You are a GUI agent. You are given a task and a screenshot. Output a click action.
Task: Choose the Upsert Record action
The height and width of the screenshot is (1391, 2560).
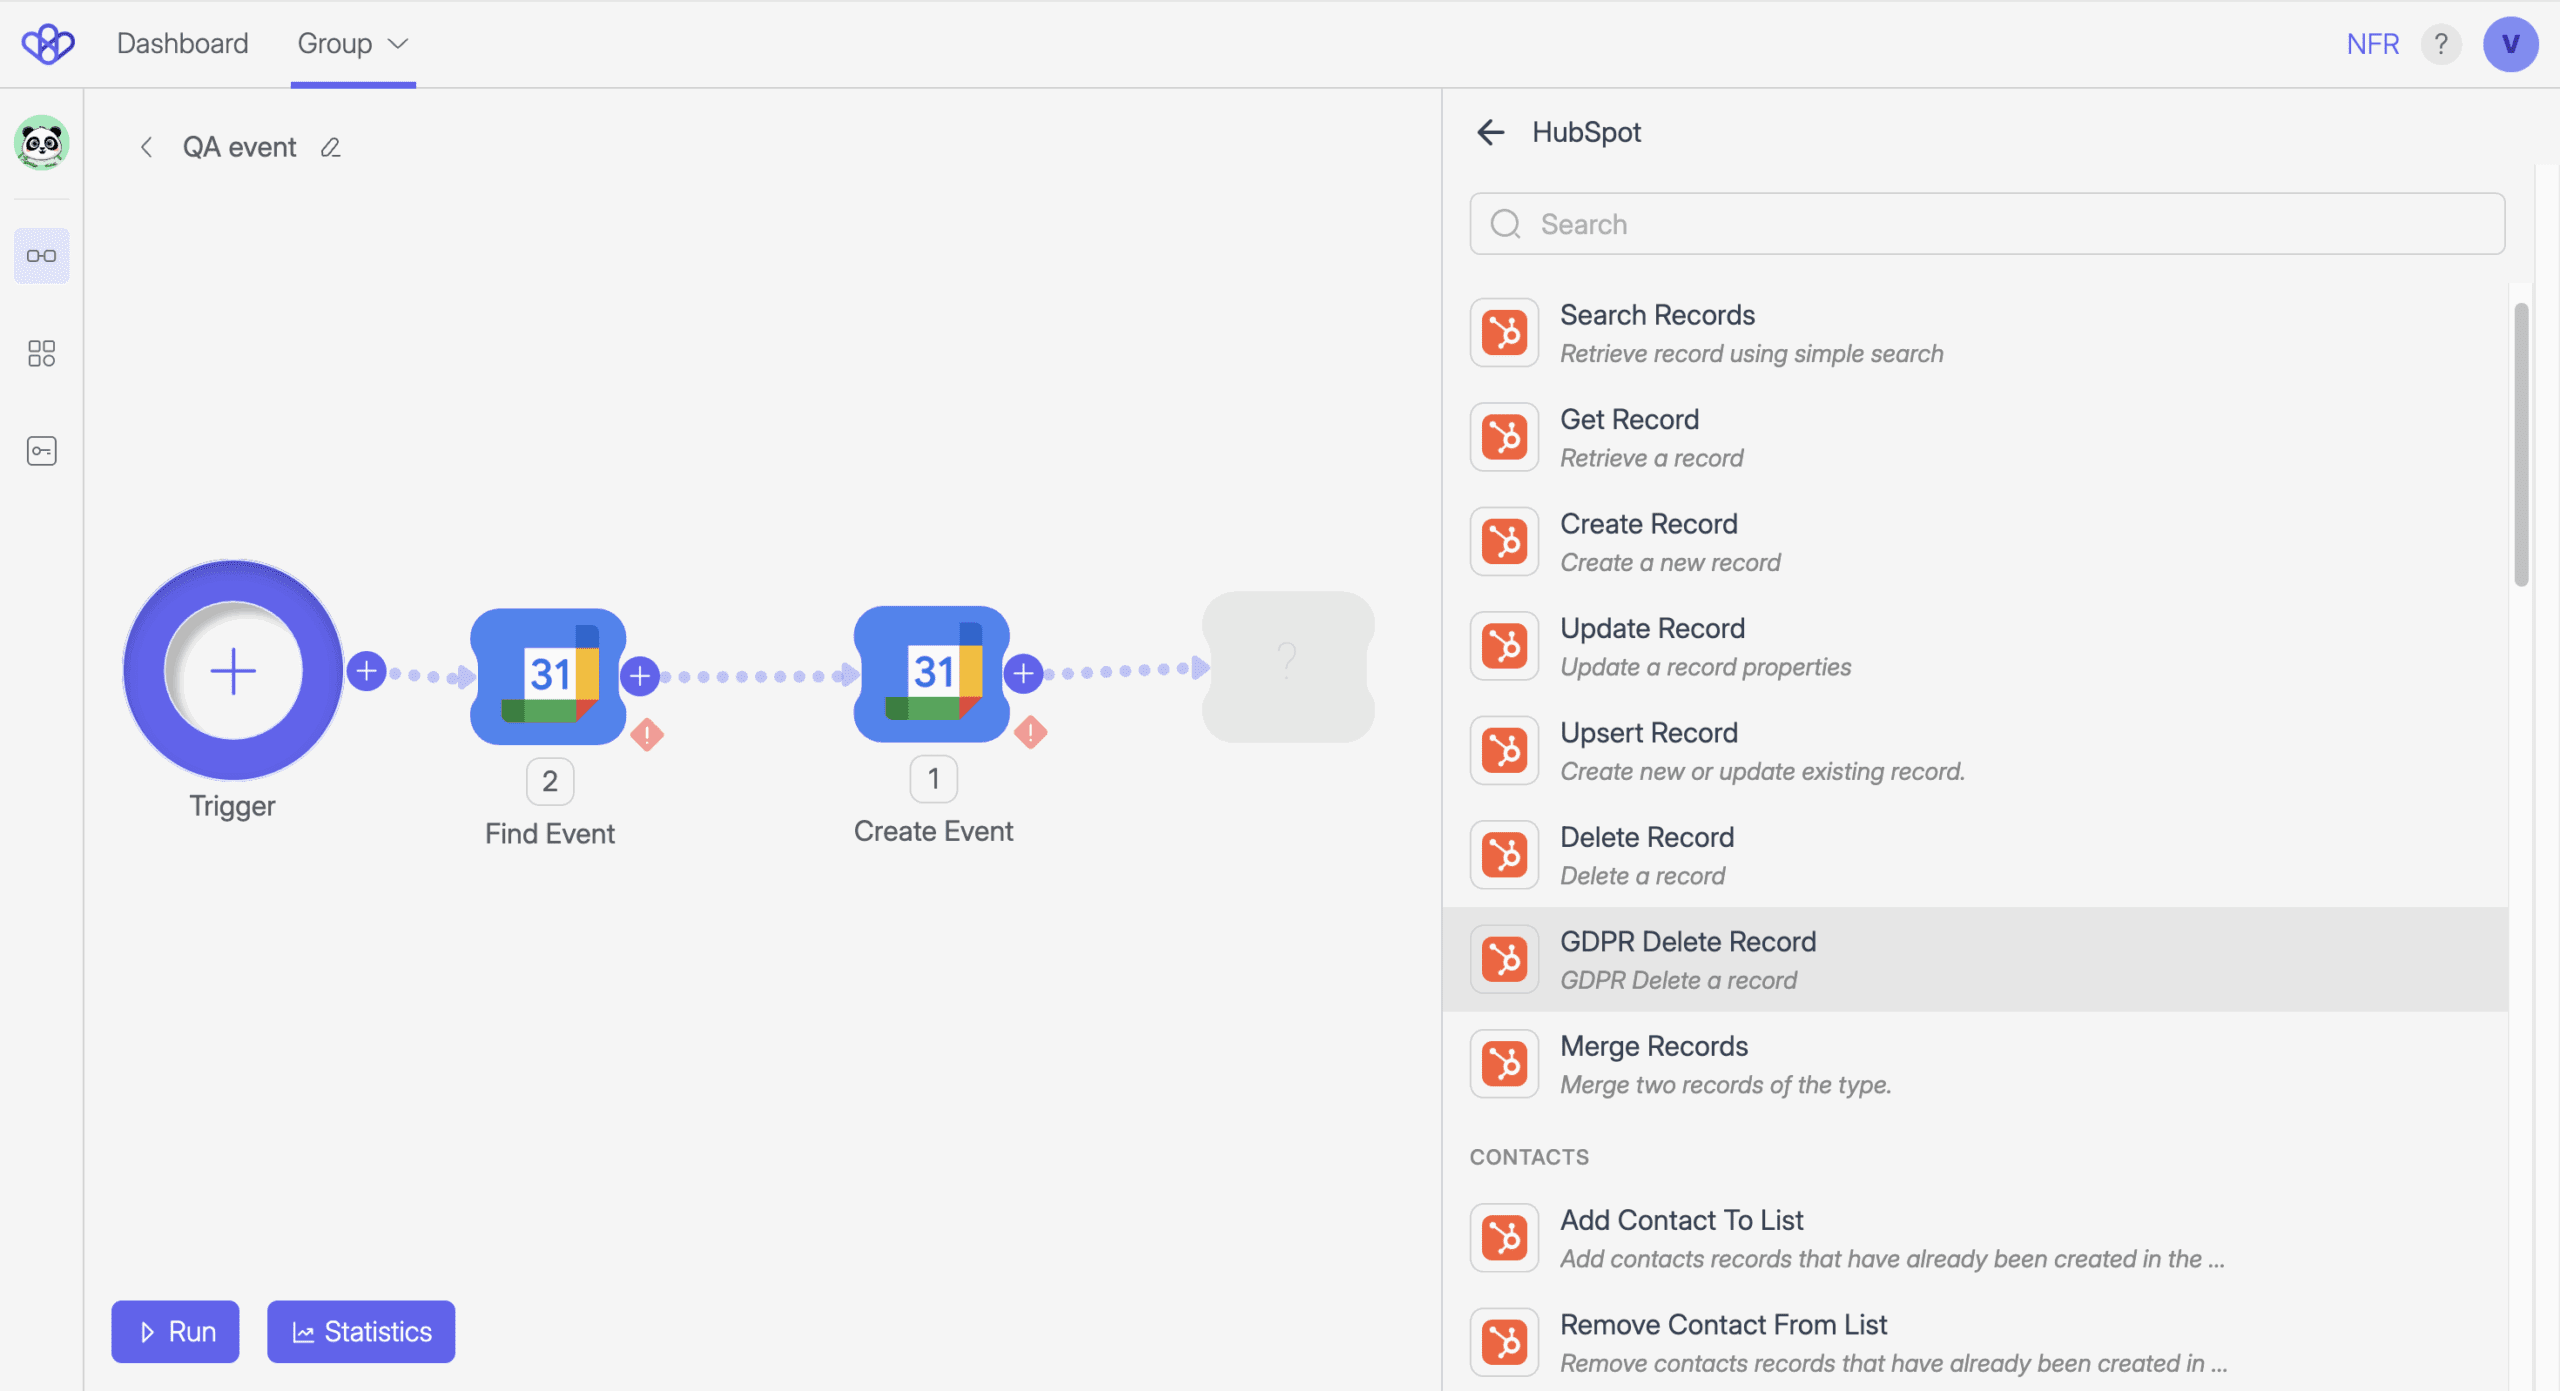[1975, 751]
